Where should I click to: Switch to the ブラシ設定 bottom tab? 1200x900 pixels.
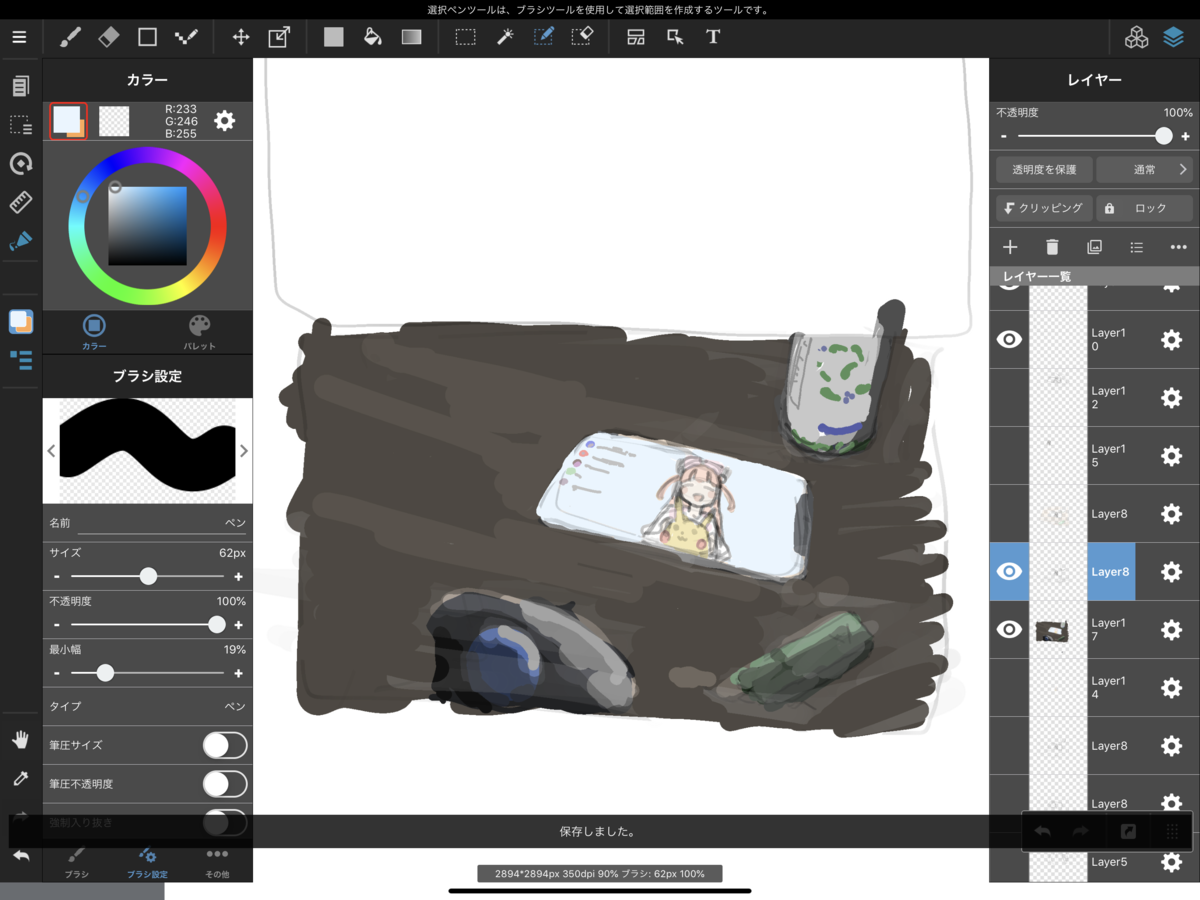tap(147, 862)
